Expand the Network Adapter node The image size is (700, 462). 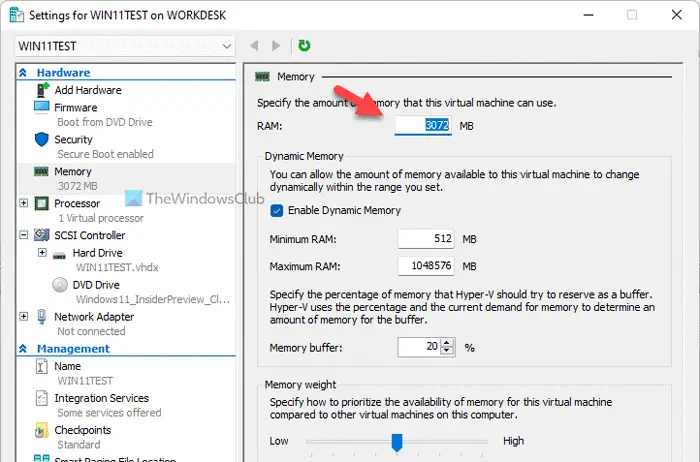click(x=24, y=316)
